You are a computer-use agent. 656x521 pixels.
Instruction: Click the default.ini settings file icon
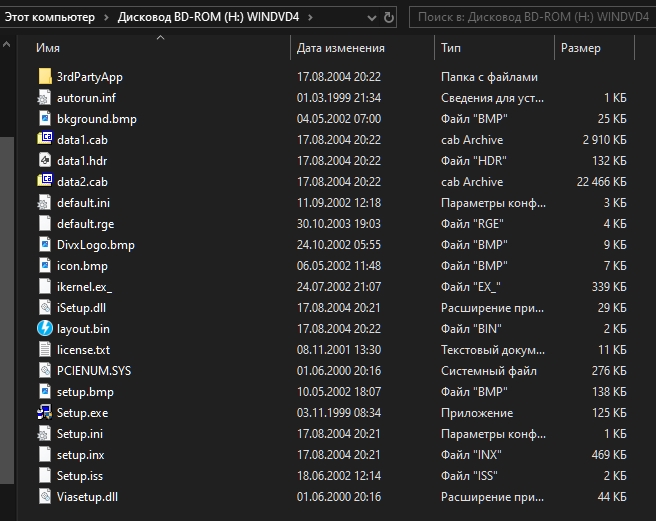coord(45,203)
